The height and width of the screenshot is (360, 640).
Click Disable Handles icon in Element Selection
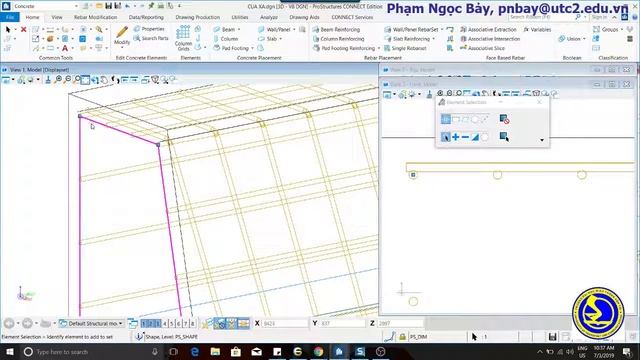504,119
